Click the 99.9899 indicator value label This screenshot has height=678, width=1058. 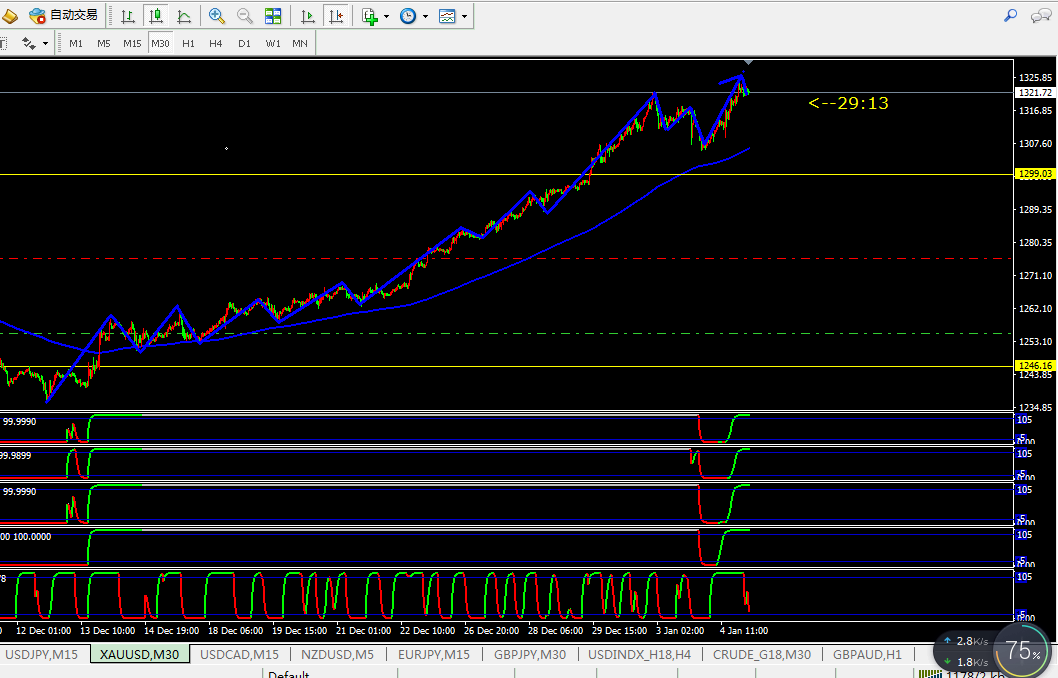pyautogui.click(x=16, y=456)
